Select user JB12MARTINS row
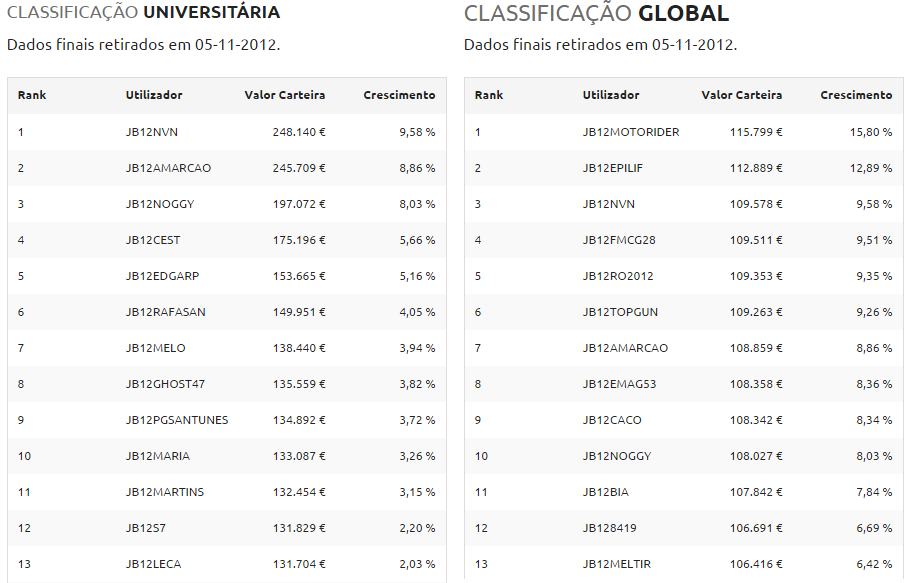Image resolution: width=911 pixels, height=583 pixels. click(165, 492)
